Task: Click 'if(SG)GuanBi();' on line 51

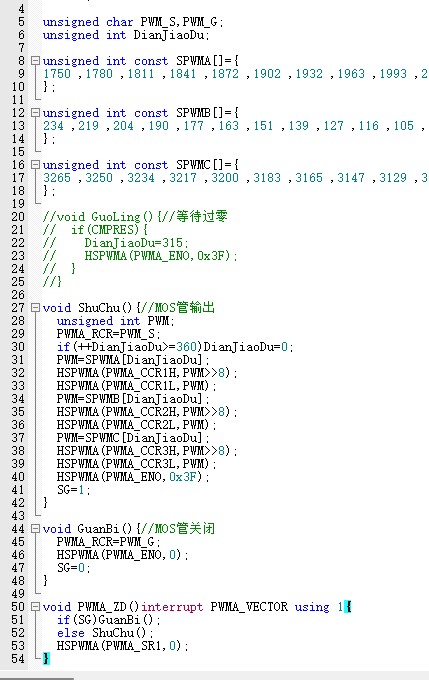Action: coord(108,620)
